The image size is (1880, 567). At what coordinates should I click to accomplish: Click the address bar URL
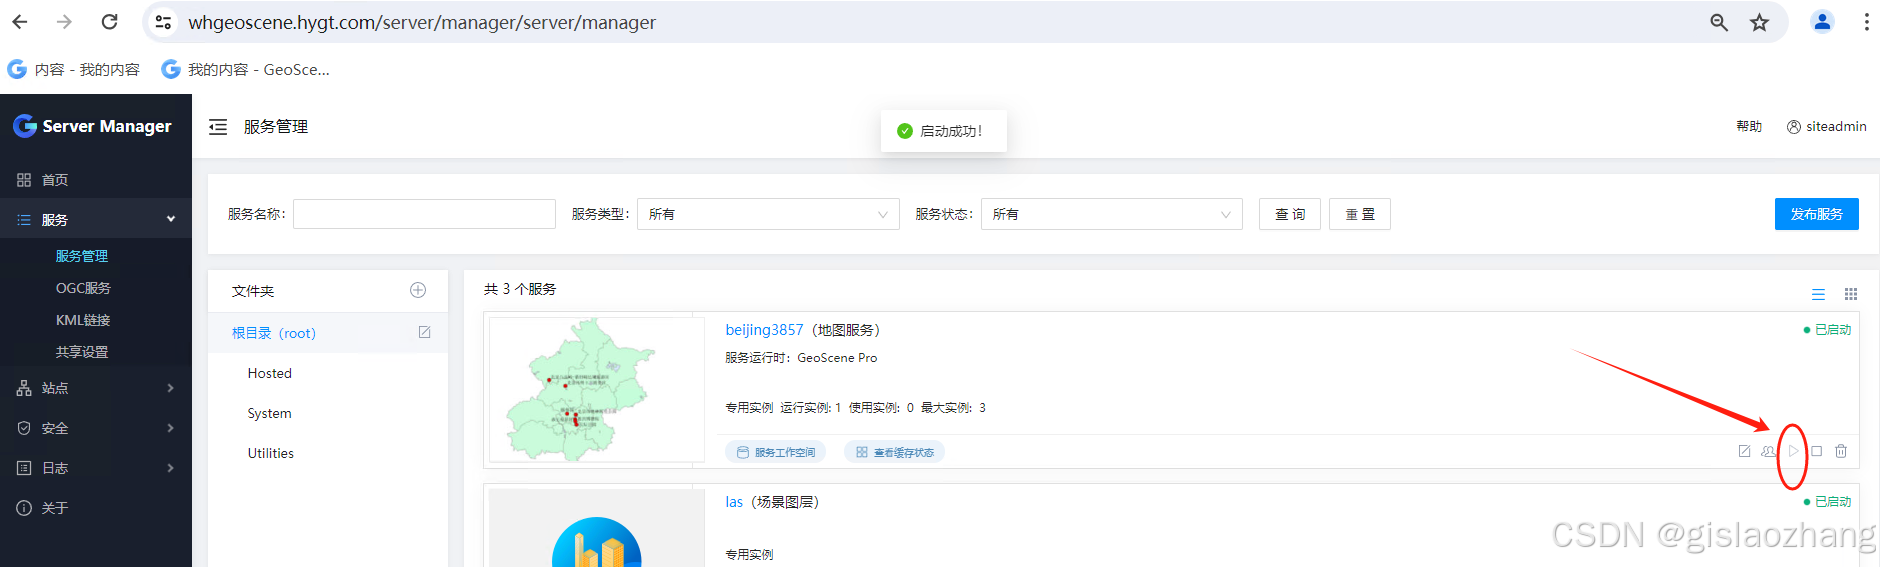[422, 22]
